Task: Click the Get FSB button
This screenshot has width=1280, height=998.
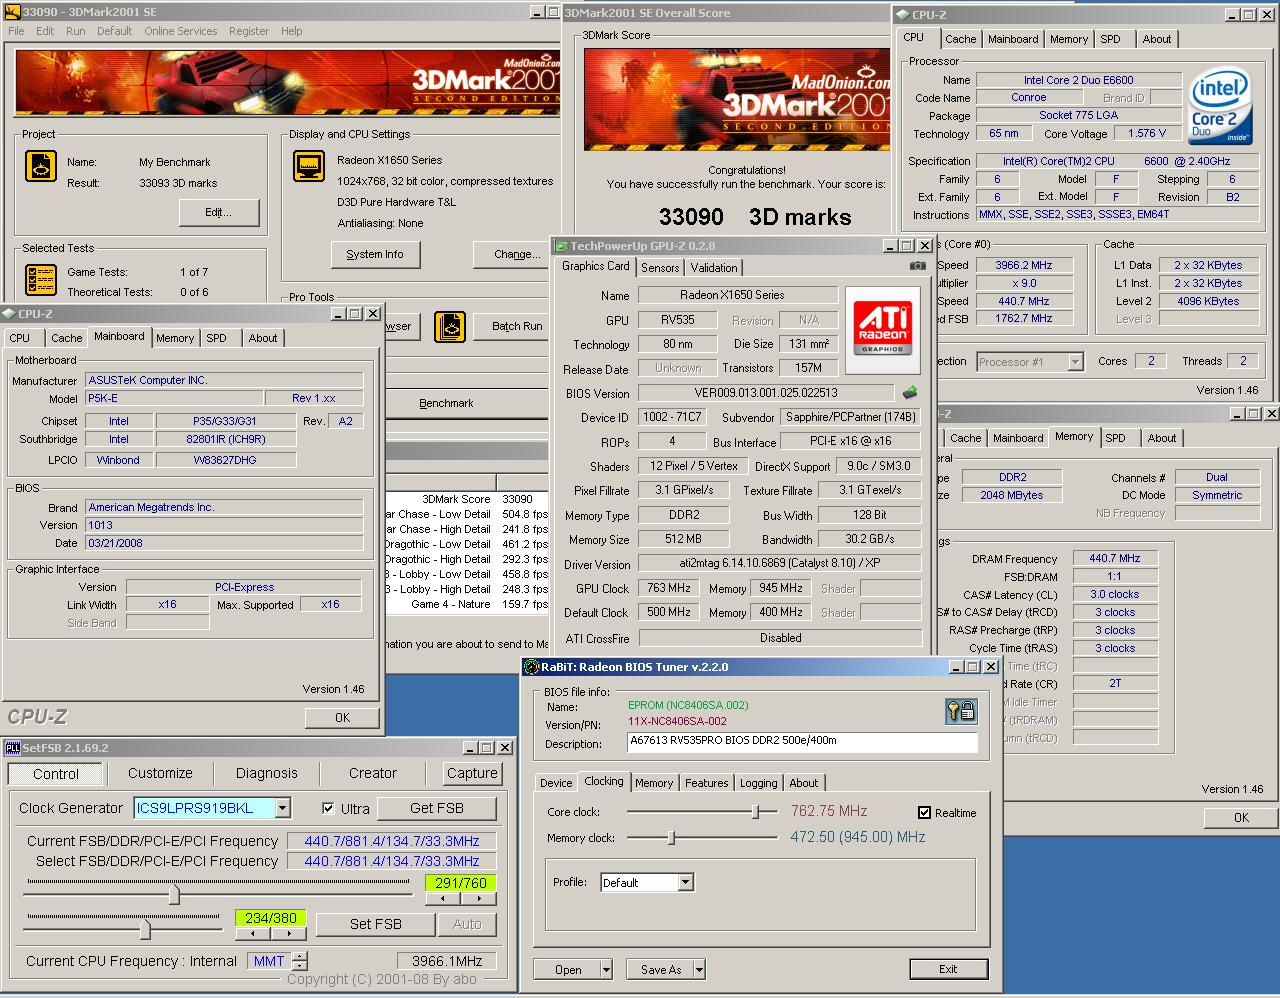Action: pos(437,808)
